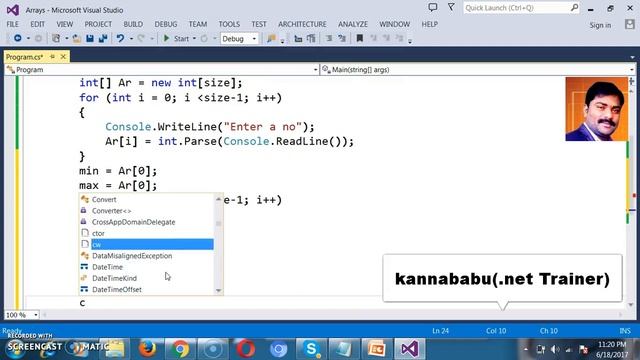
Task: Open the HELP menu
Action: (x=429, y=24)
